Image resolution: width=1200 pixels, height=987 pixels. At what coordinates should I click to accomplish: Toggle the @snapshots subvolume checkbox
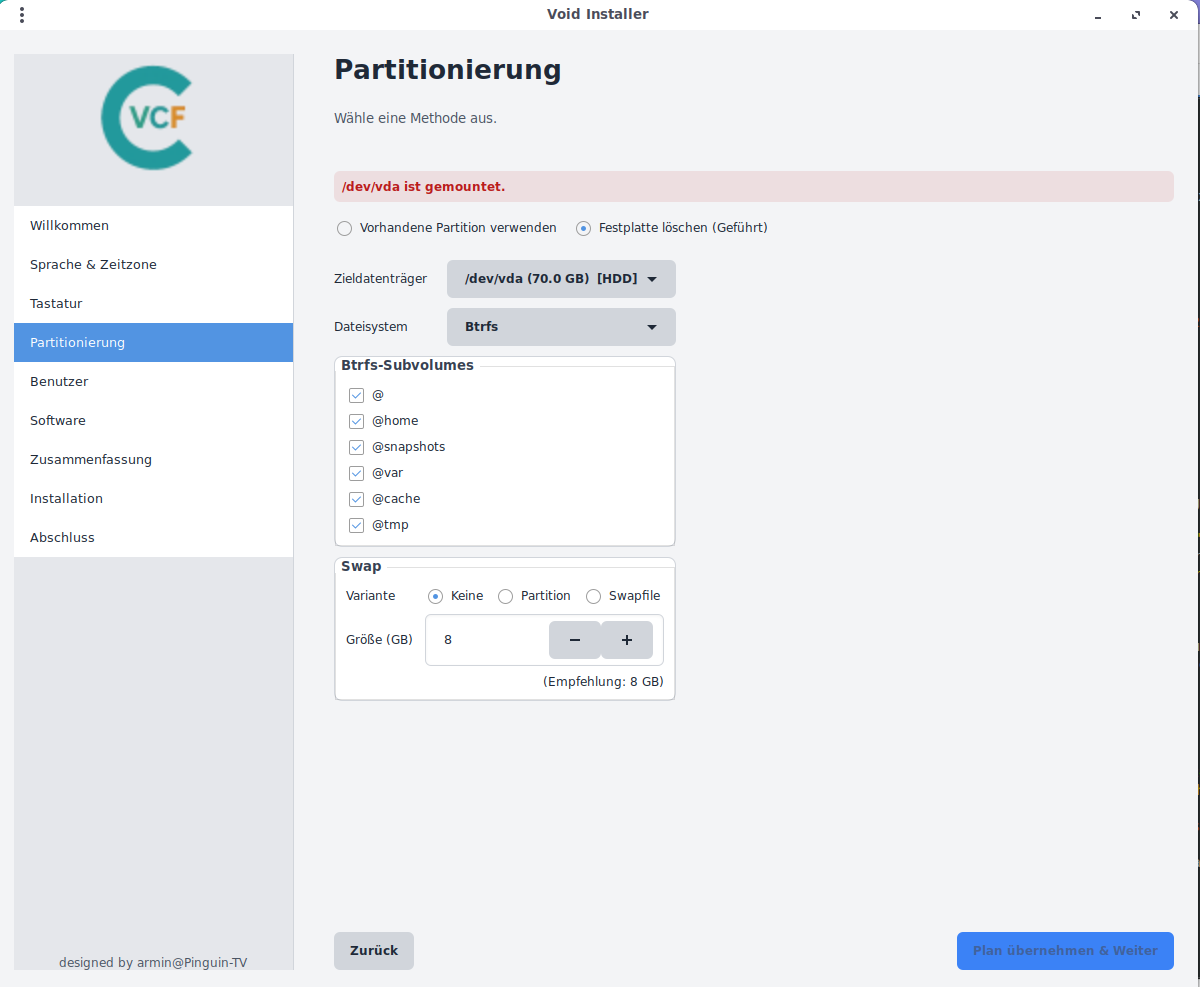[x=356, y=447]
